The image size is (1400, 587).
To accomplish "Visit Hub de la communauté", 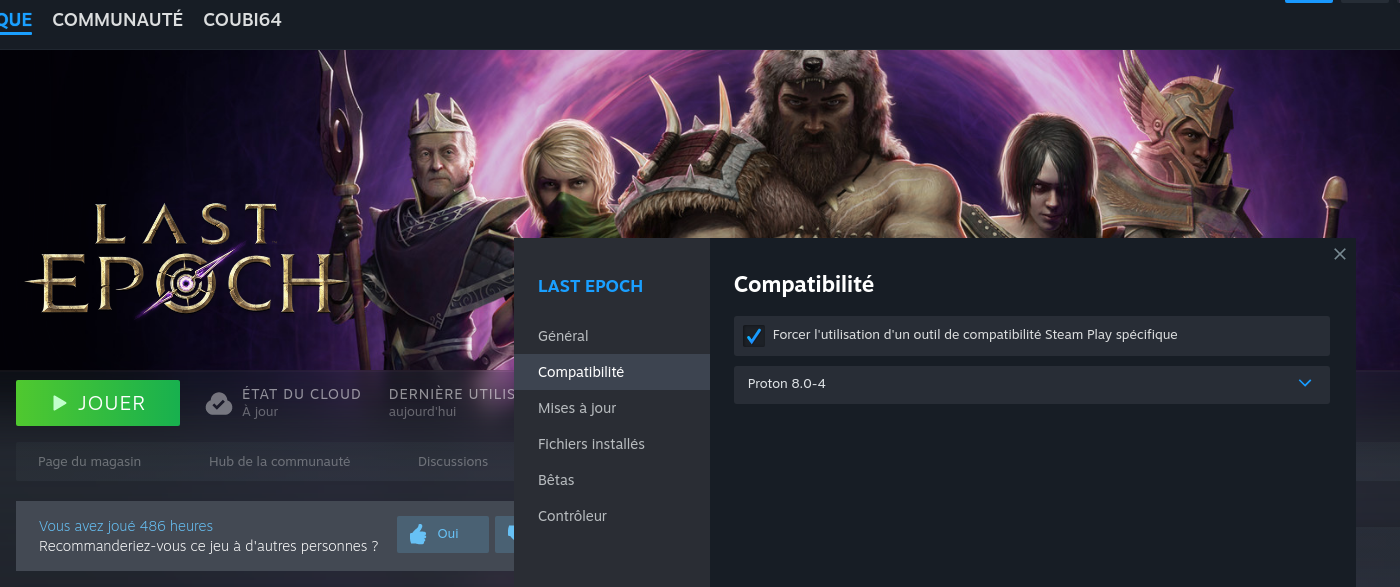I will [x=279, y=461].
